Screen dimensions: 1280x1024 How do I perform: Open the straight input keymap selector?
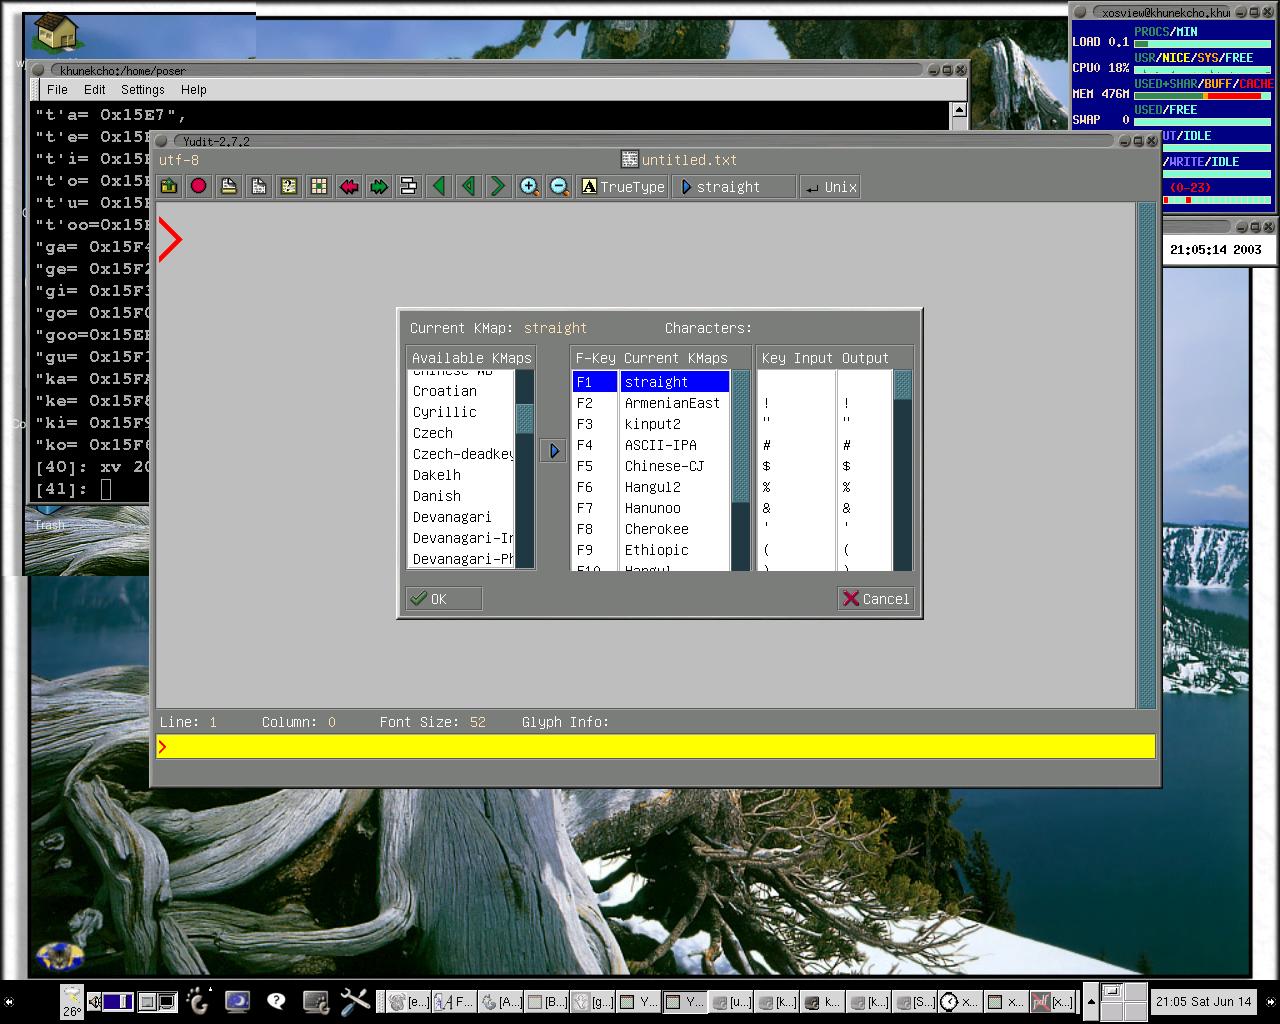(x=733, y=186)
